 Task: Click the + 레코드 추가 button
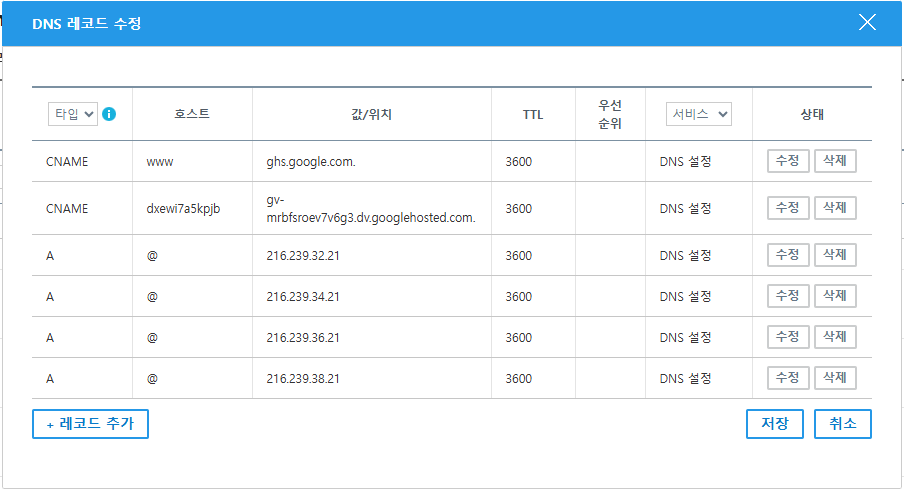click(91, 424)
